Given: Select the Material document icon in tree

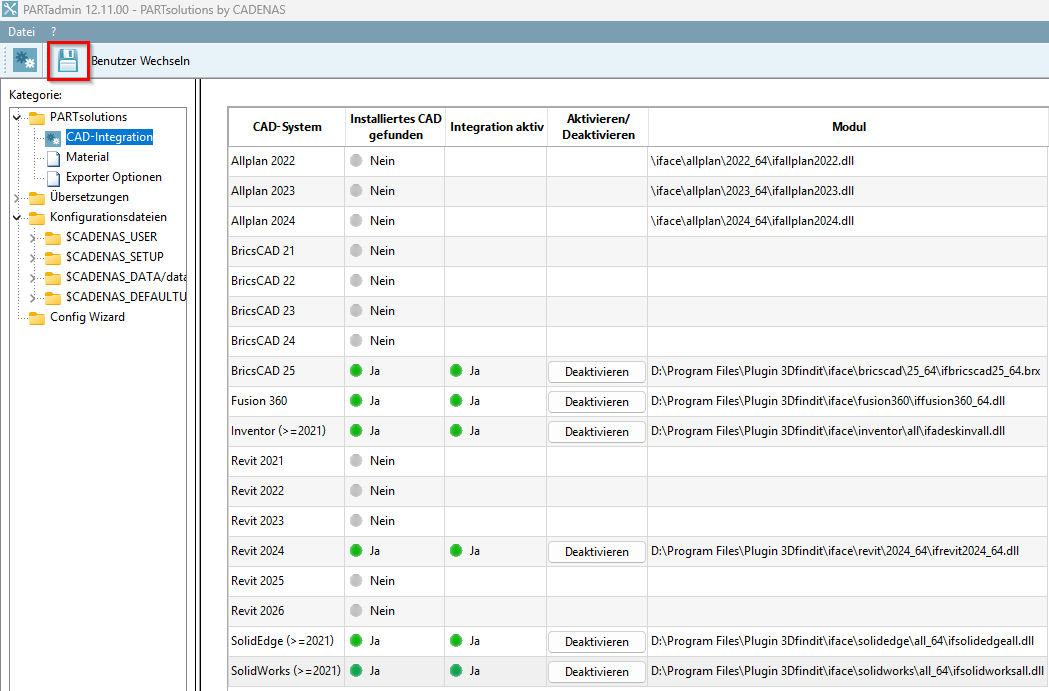Looking at the screenshot, I should coord(54,157).
